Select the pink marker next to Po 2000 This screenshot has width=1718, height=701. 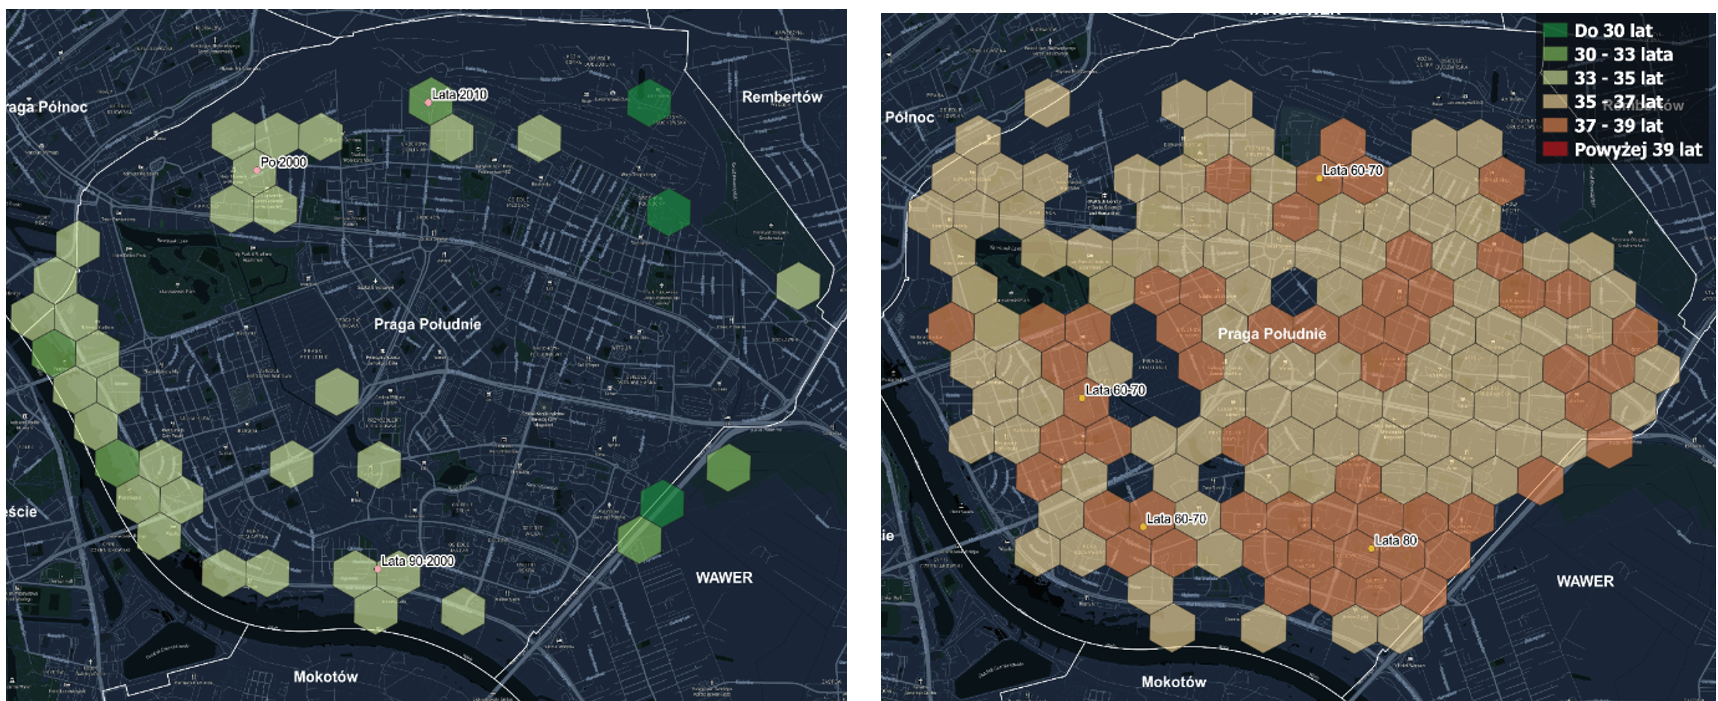coord(257,171)
